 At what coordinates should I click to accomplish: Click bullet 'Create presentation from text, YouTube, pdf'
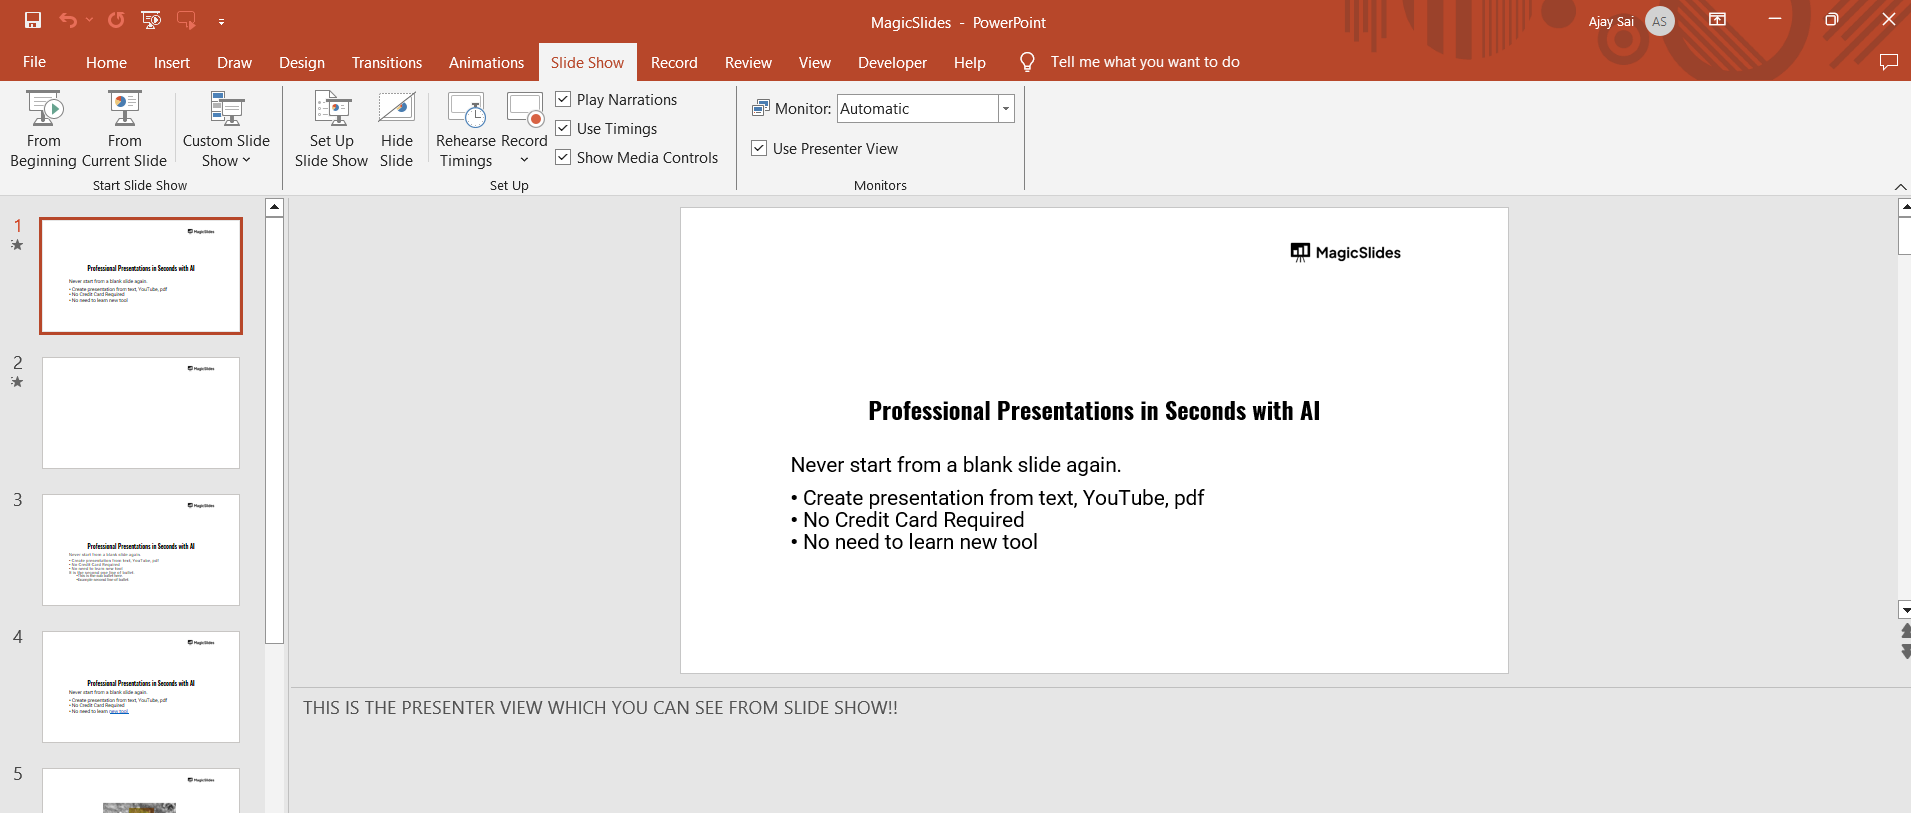[997, 498]
